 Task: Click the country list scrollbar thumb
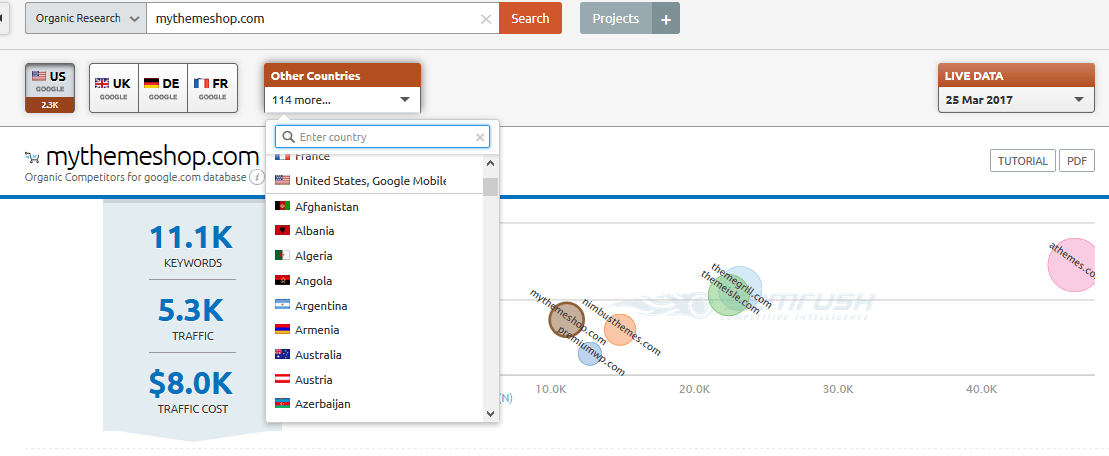(490, 187)
